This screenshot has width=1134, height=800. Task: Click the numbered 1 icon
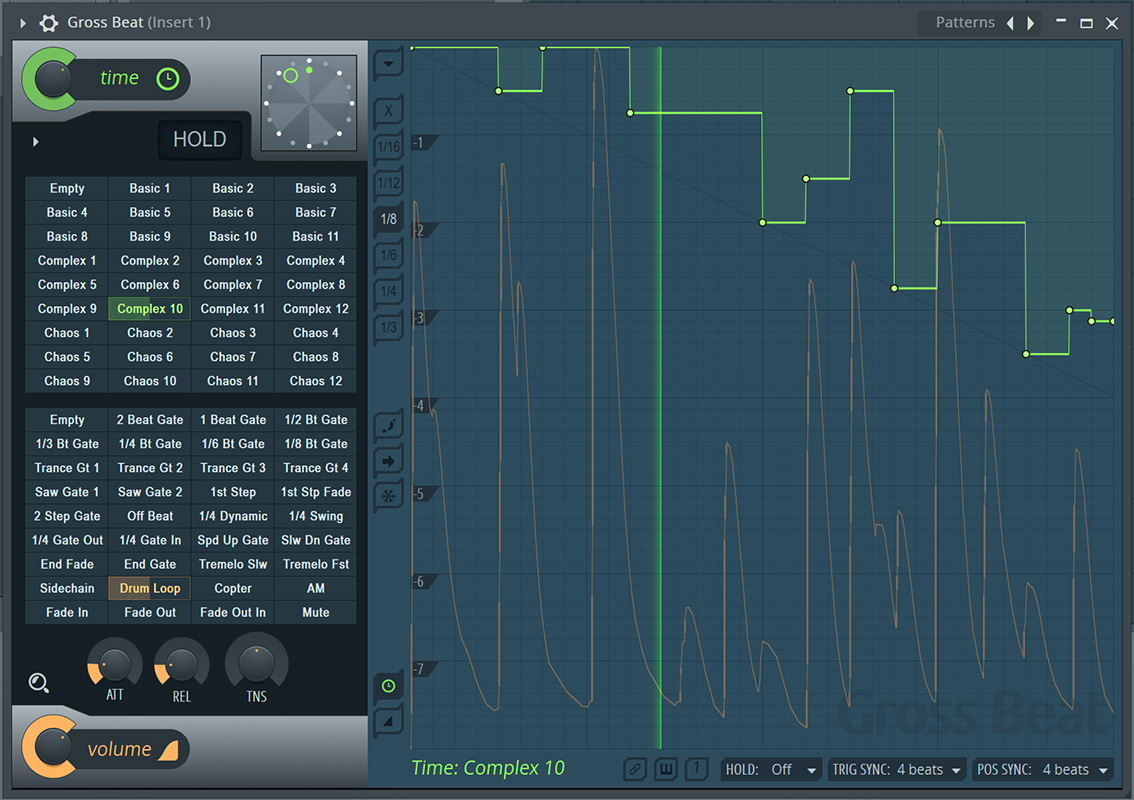coord(696,768)
